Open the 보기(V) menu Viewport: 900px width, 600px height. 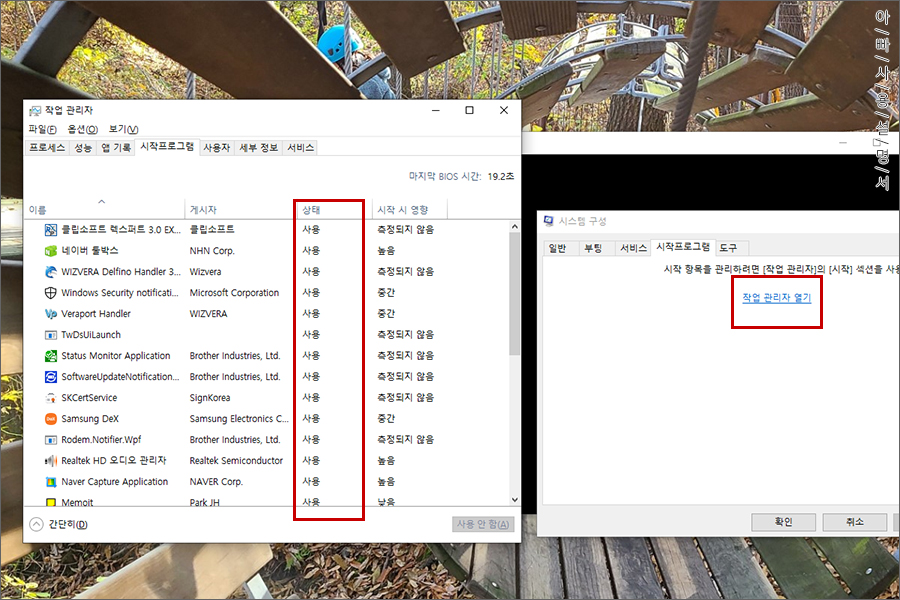tap(123, 129)
